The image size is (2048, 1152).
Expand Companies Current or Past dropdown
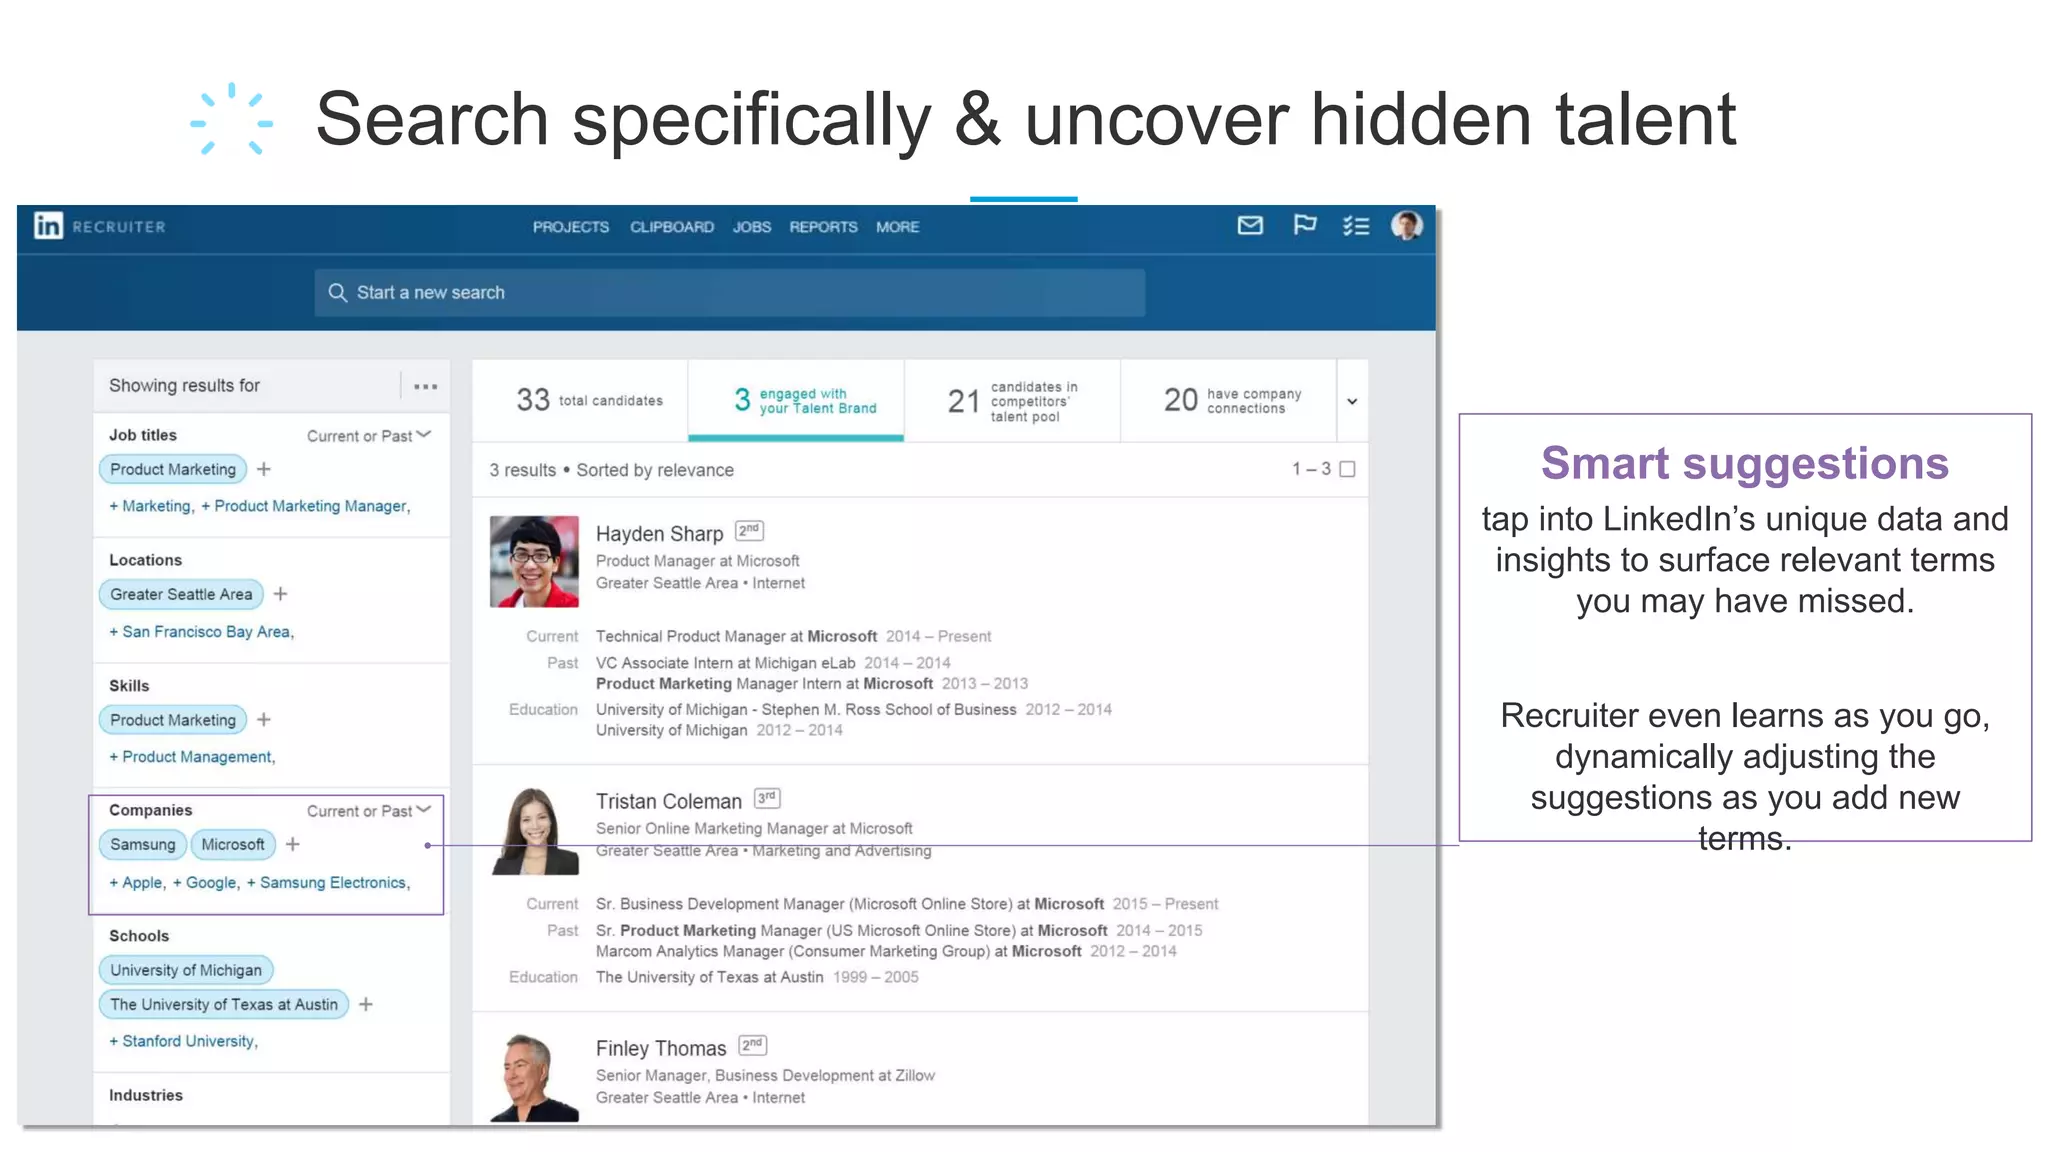[369, 810]
